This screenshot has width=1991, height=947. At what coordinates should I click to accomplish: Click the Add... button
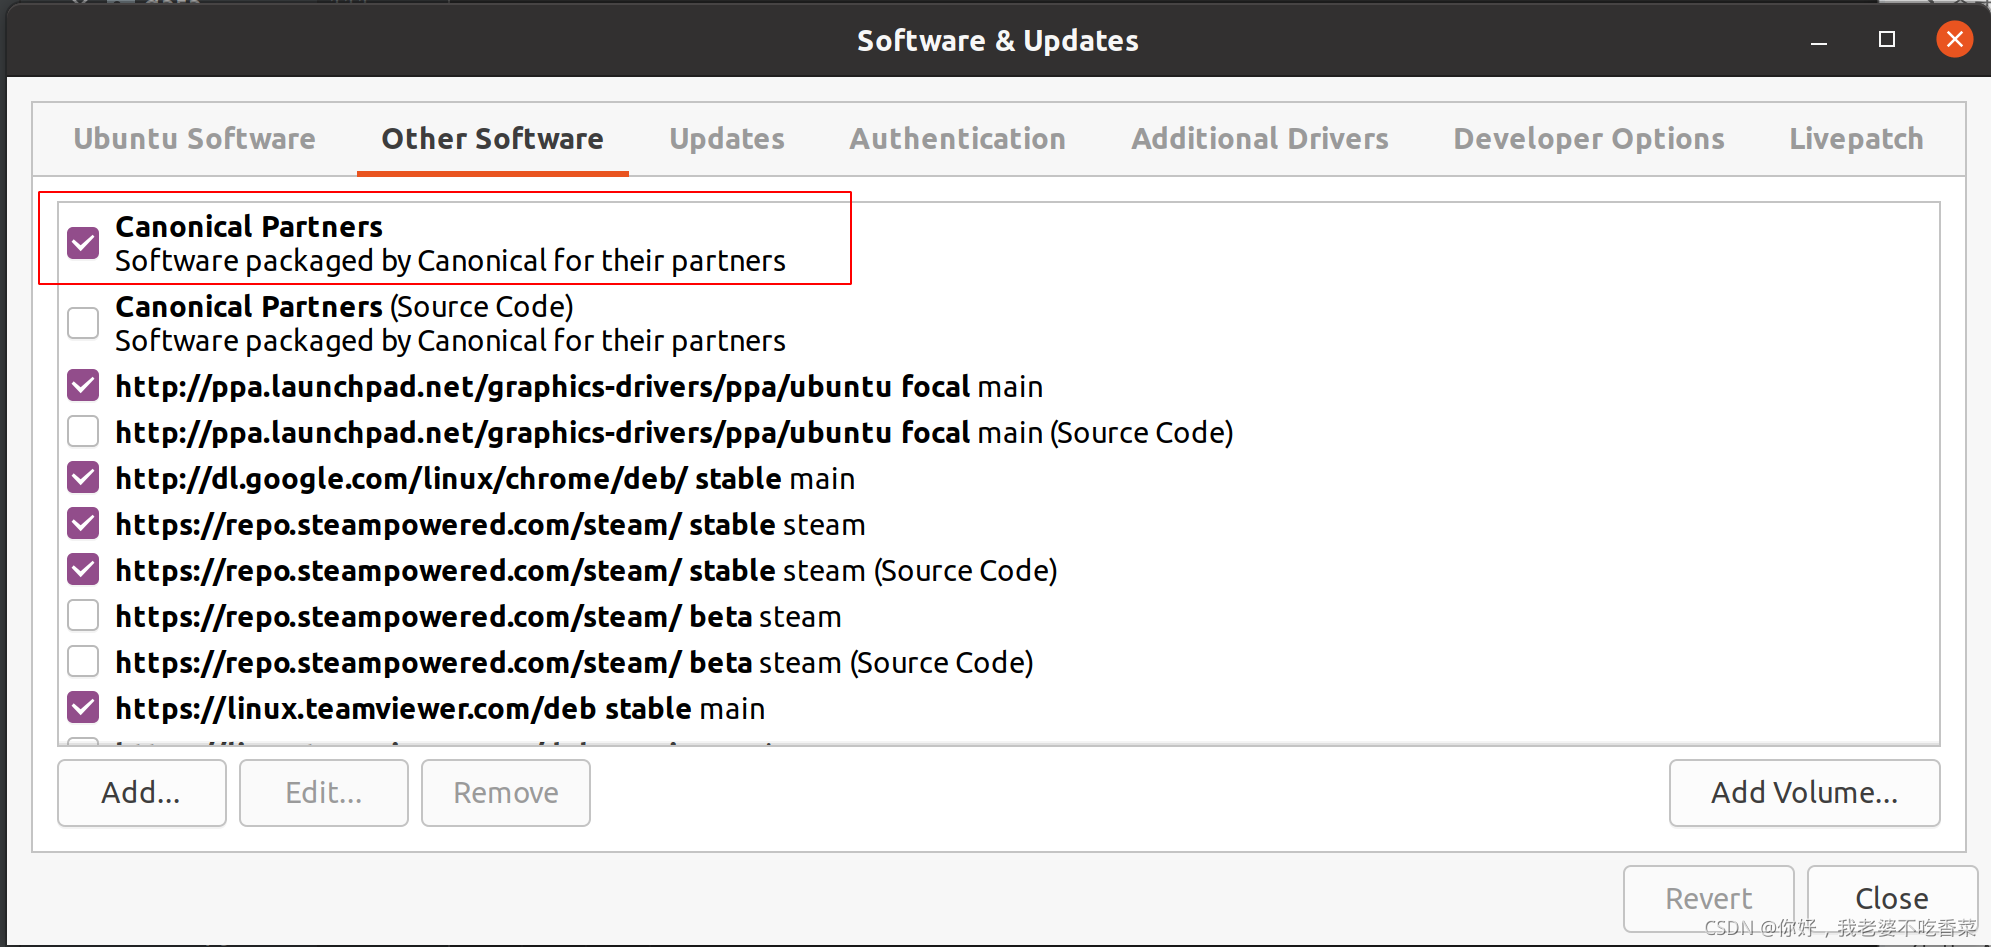(x=141, y=793)
